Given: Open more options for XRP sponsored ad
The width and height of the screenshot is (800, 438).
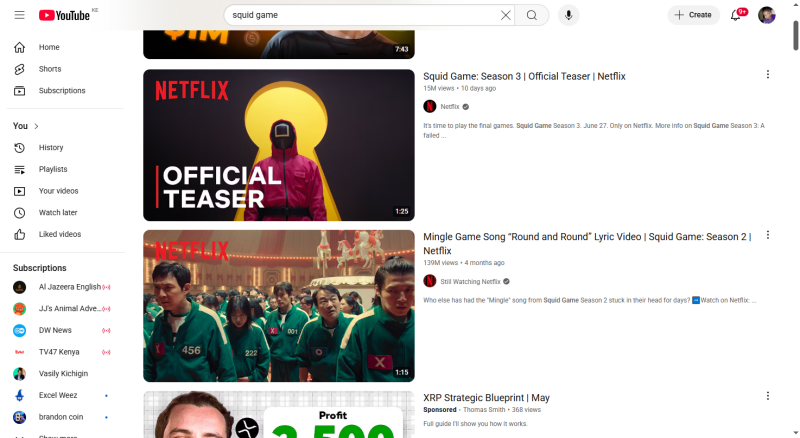Looking at the screenshot, I should click(767, 396).
